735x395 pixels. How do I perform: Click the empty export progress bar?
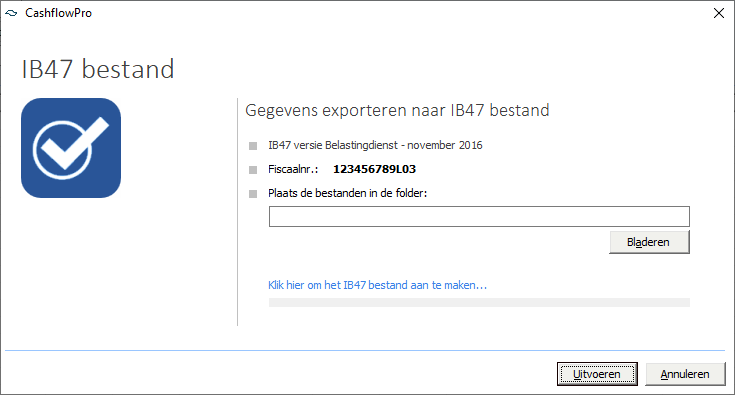coord(479,302)
